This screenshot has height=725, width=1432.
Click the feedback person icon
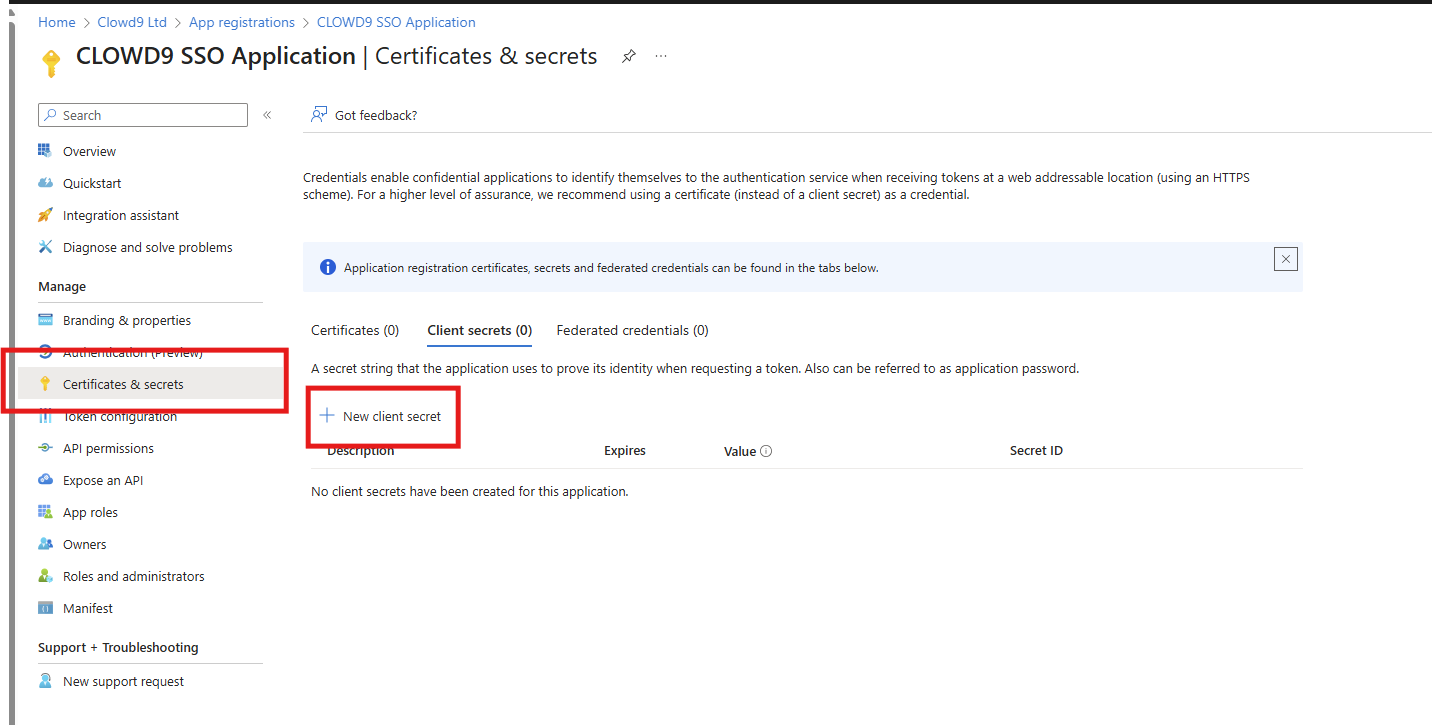[x=319, y=115]
